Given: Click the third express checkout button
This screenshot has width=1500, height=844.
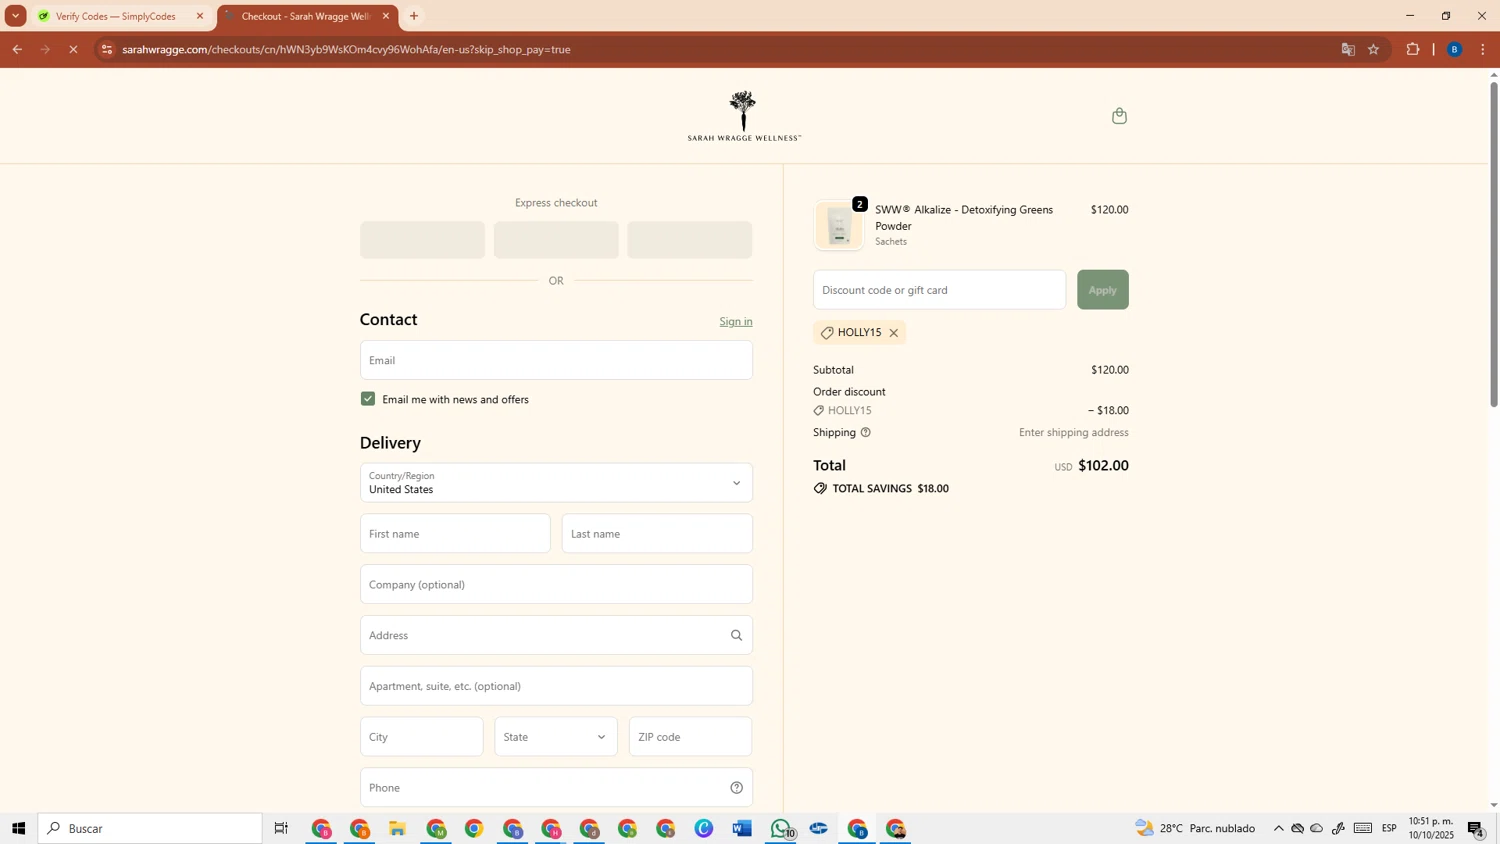Looking at the screenshot, I should pos(690,240).
